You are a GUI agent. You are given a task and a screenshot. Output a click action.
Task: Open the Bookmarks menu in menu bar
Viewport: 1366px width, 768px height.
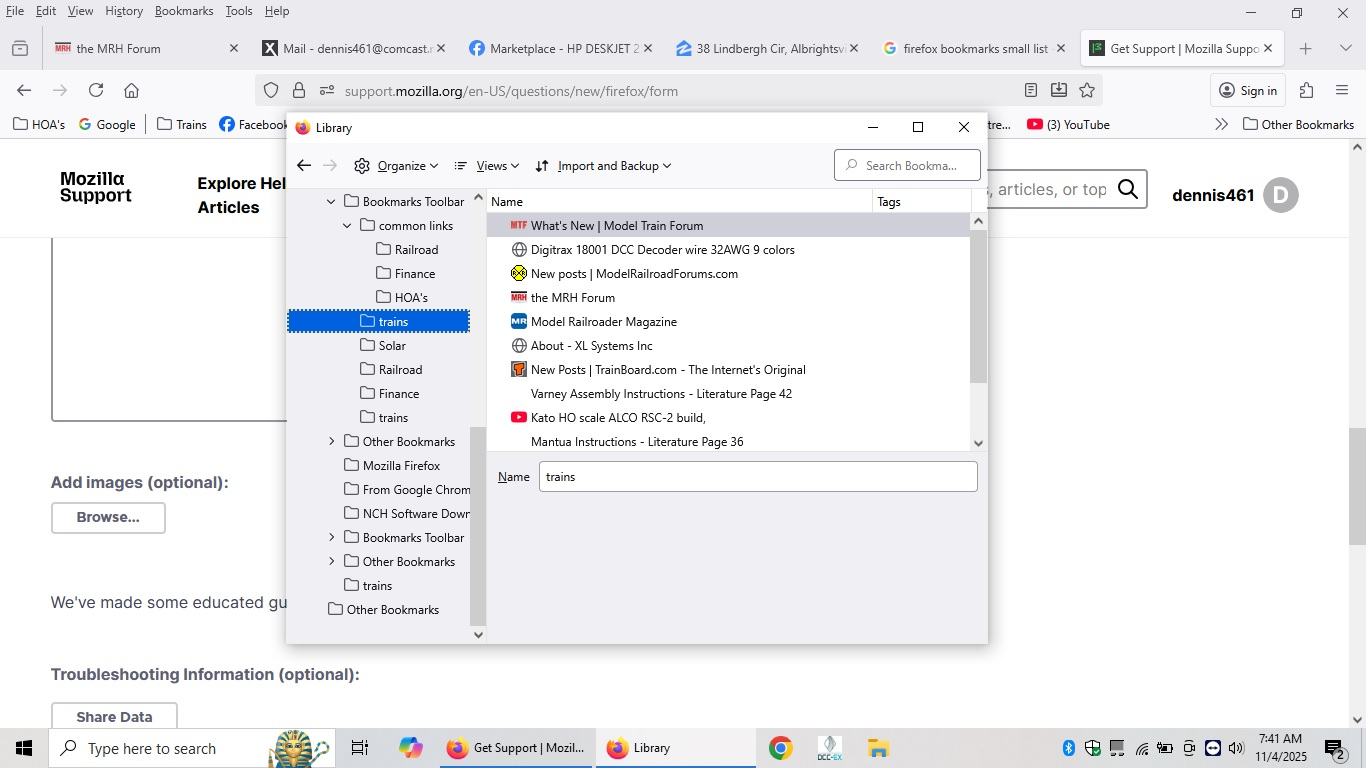(x=184, y=11)
